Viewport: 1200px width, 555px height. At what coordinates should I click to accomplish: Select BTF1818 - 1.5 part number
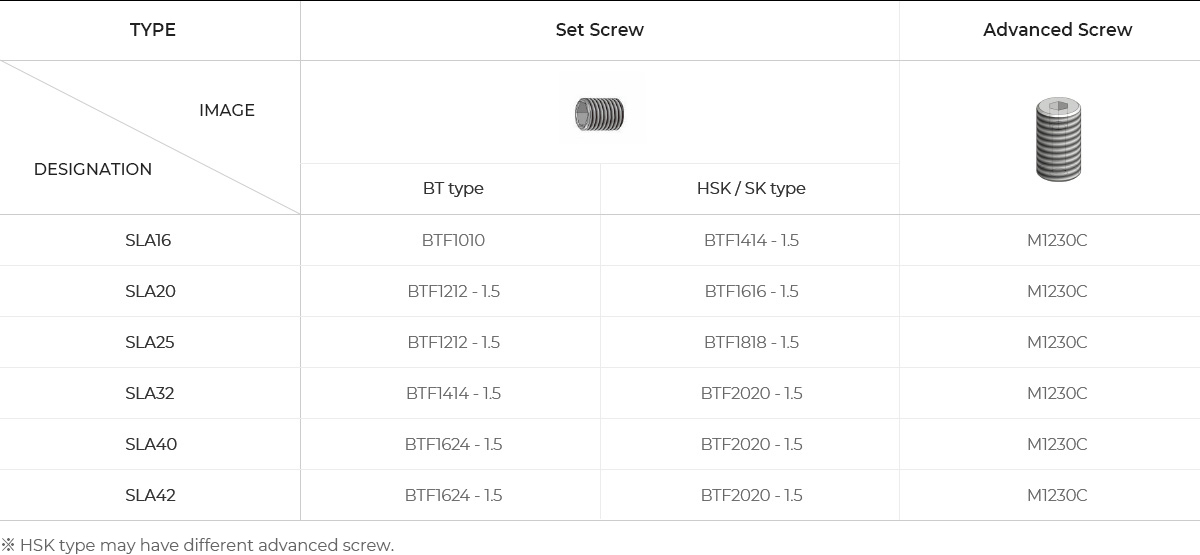[751, 342]
